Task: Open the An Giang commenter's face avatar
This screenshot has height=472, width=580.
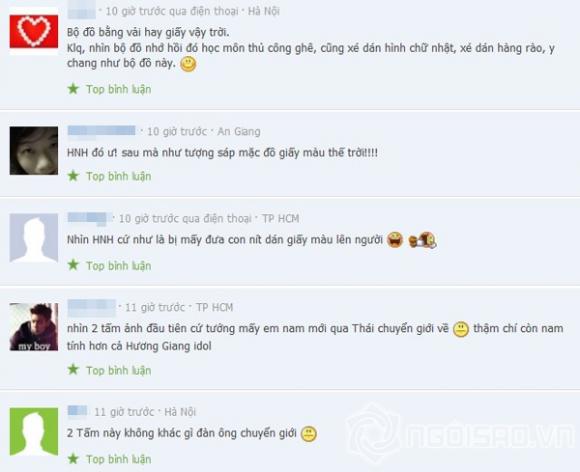Action: tap(34, 151)
